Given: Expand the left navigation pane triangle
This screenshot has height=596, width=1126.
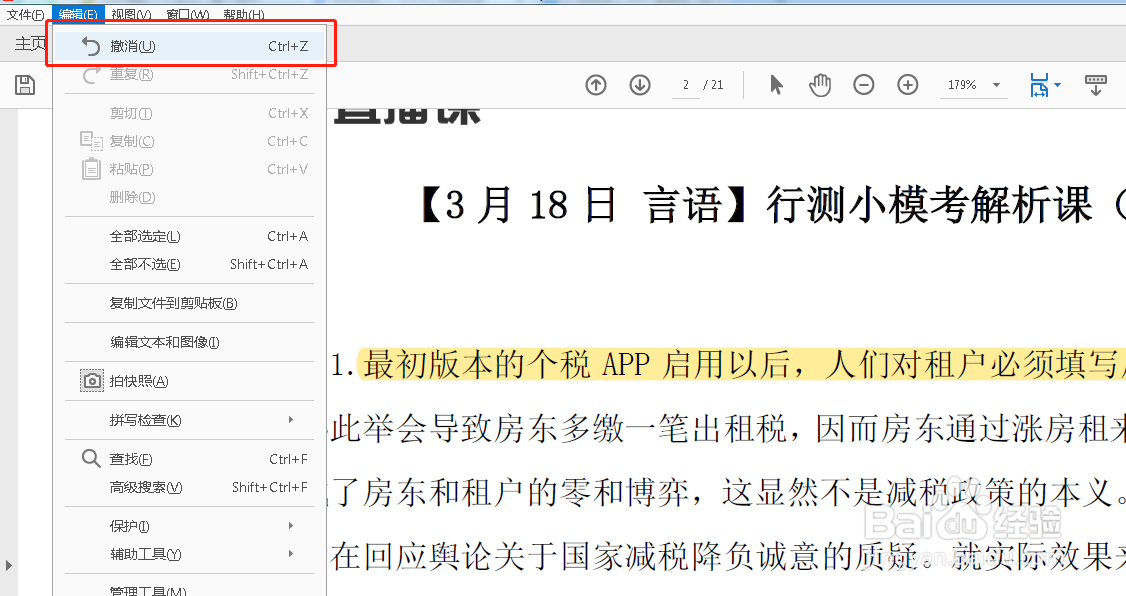Looking at the screenshot, I should (9, 565).
